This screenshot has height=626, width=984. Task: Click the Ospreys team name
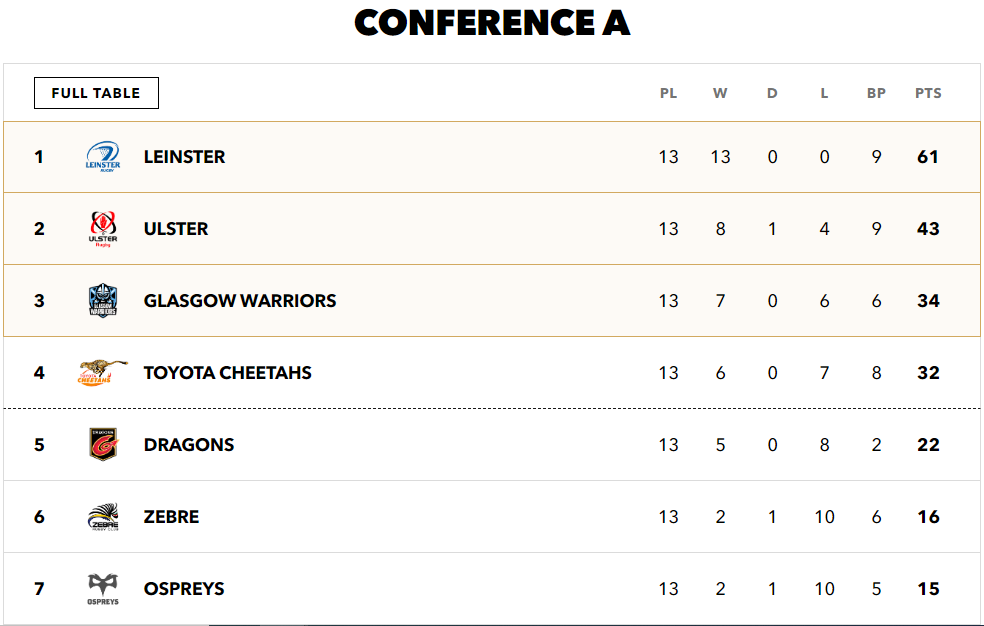[184, 589]
